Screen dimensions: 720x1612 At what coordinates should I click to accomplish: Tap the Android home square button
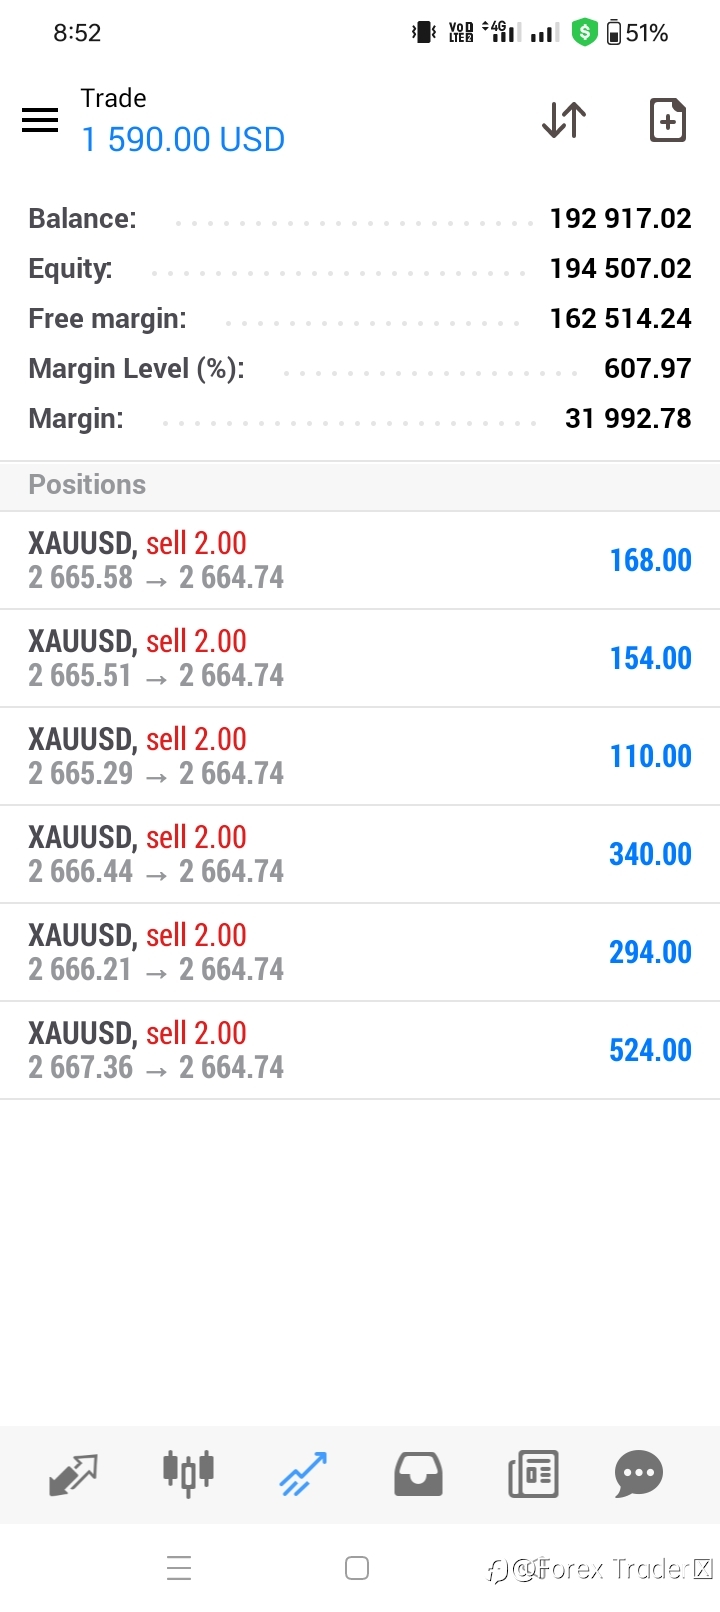pyautogui.click(x=357, y=1568)
